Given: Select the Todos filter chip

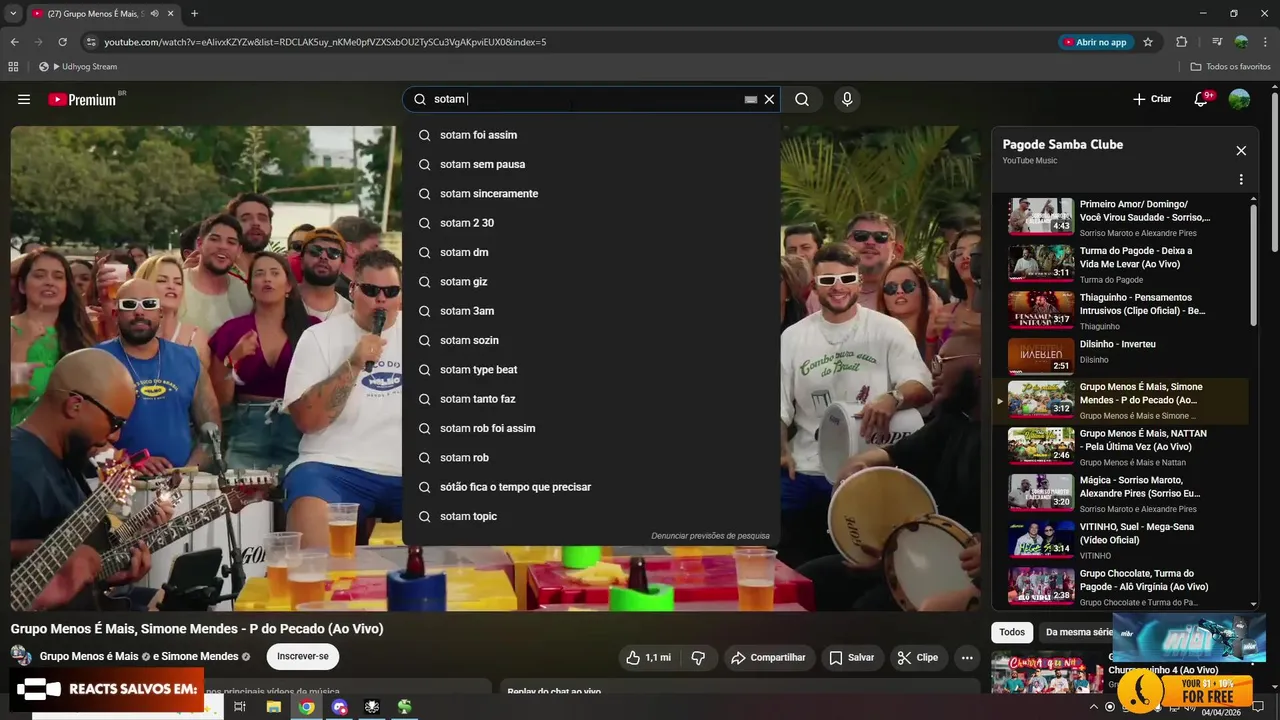Looking at the screenshot, I should click(1012, 632).
